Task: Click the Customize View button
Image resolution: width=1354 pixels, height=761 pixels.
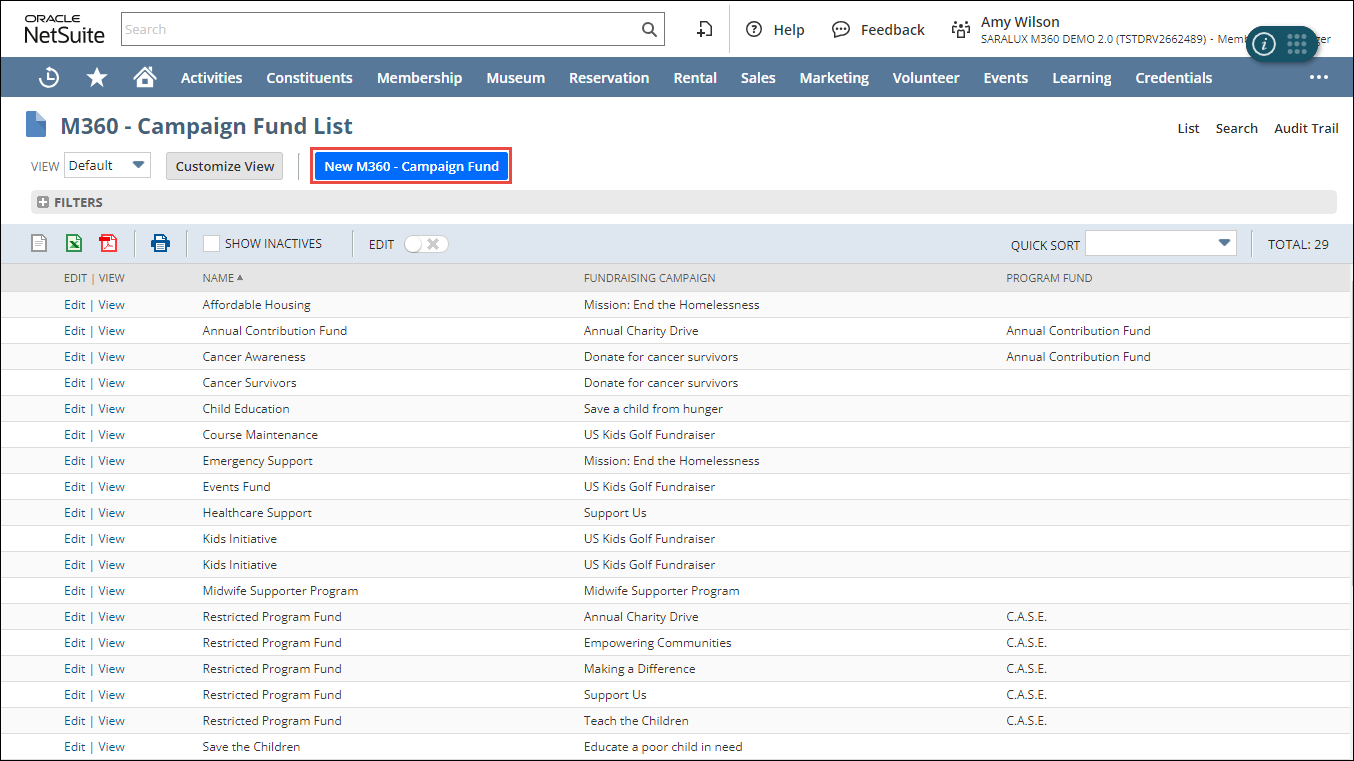Action: pos(225,166)
